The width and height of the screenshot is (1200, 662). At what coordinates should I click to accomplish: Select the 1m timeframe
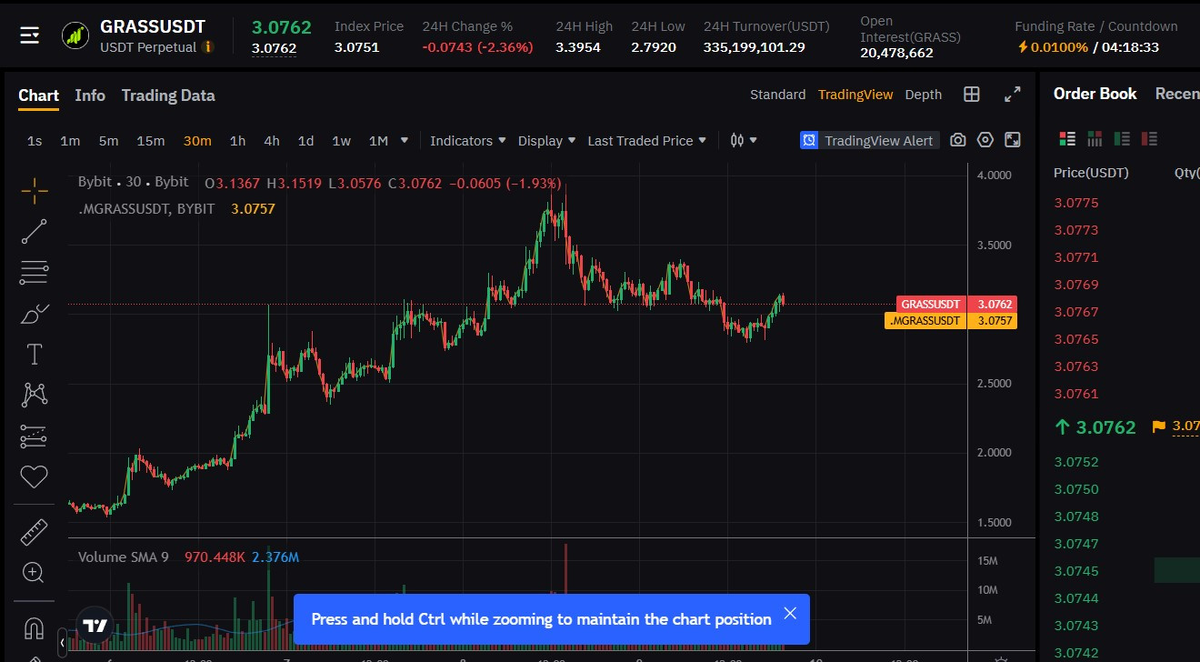pyautogui.click(x=70, y=141)
